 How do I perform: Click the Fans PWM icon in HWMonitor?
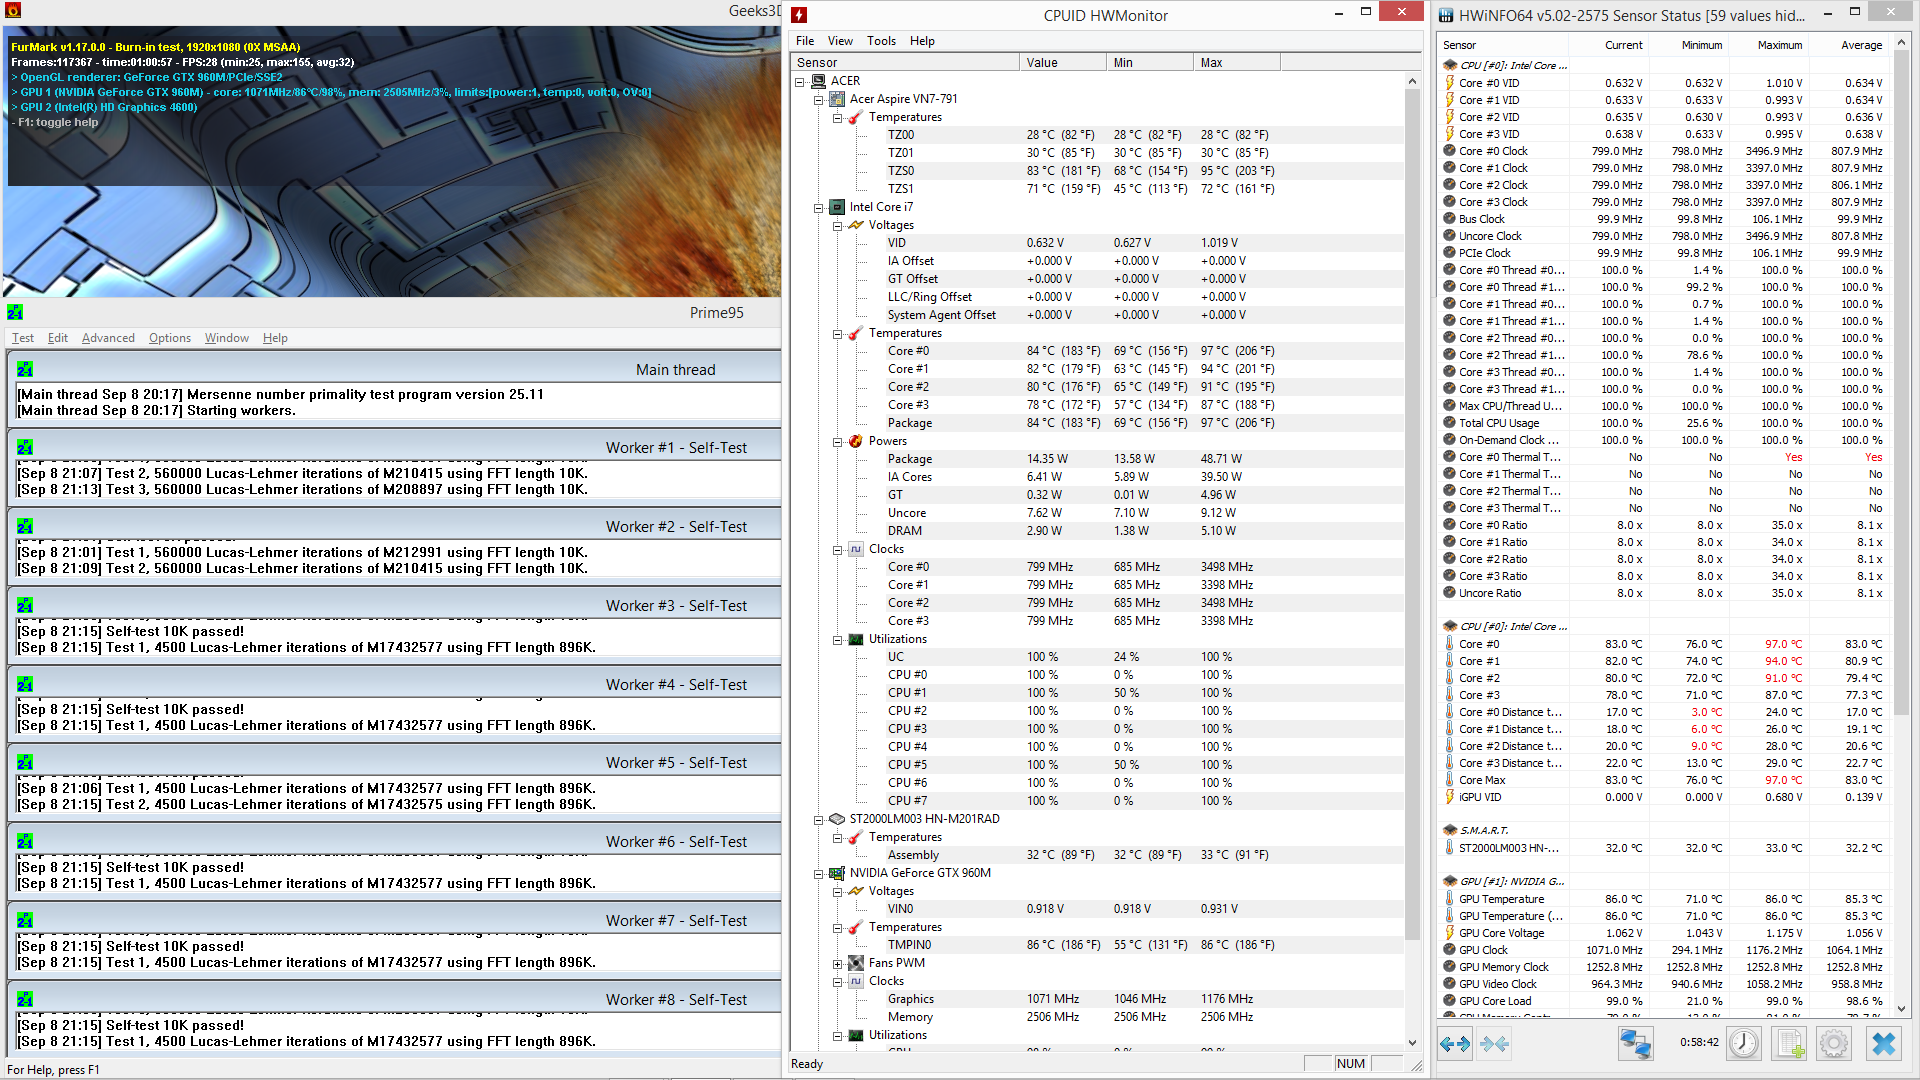[x=856, y=963]
